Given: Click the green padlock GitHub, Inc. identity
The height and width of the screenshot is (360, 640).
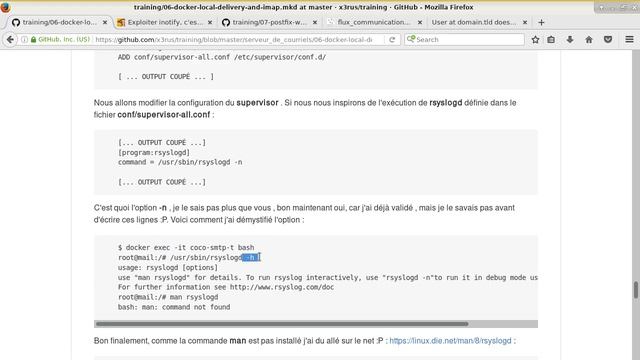Looking at the screenshot, I should 60,40.
